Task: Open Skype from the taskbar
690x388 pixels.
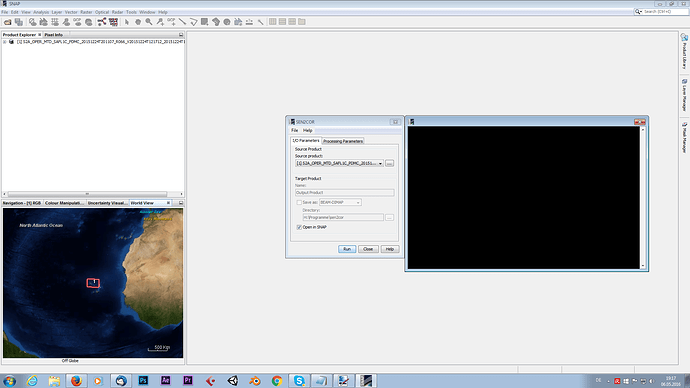Action: click(x=299, y=381)
